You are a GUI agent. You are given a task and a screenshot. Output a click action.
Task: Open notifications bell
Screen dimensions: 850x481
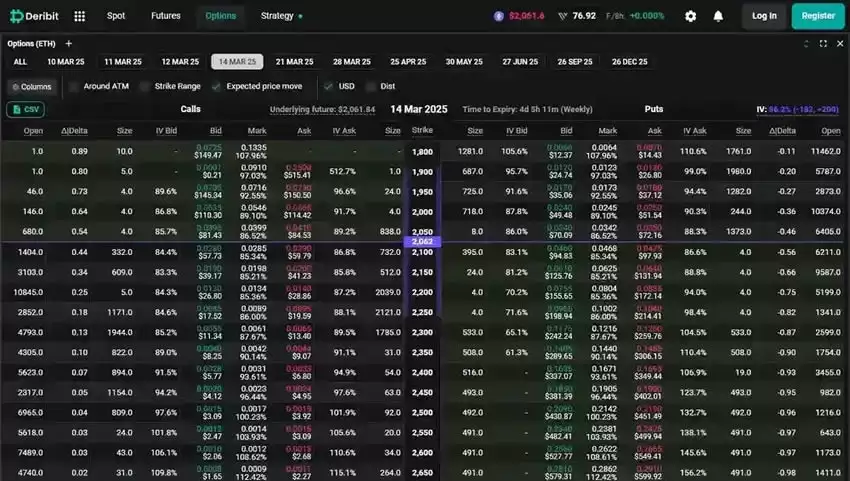[718, 16]
